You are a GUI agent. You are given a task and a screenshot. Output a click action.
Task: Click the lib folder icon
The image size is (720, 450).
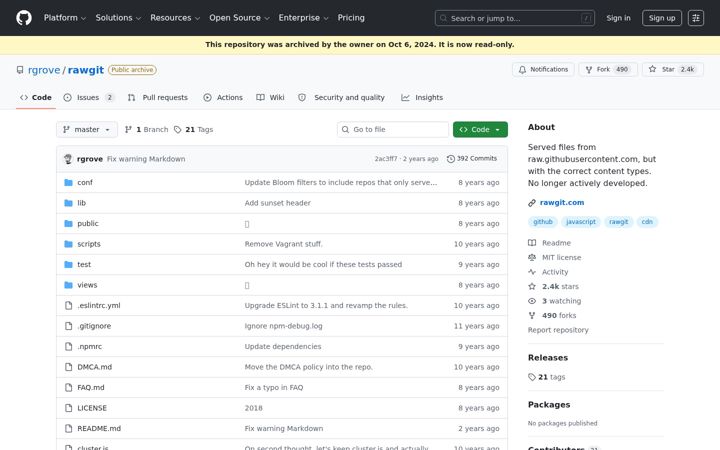pos(68,203)
